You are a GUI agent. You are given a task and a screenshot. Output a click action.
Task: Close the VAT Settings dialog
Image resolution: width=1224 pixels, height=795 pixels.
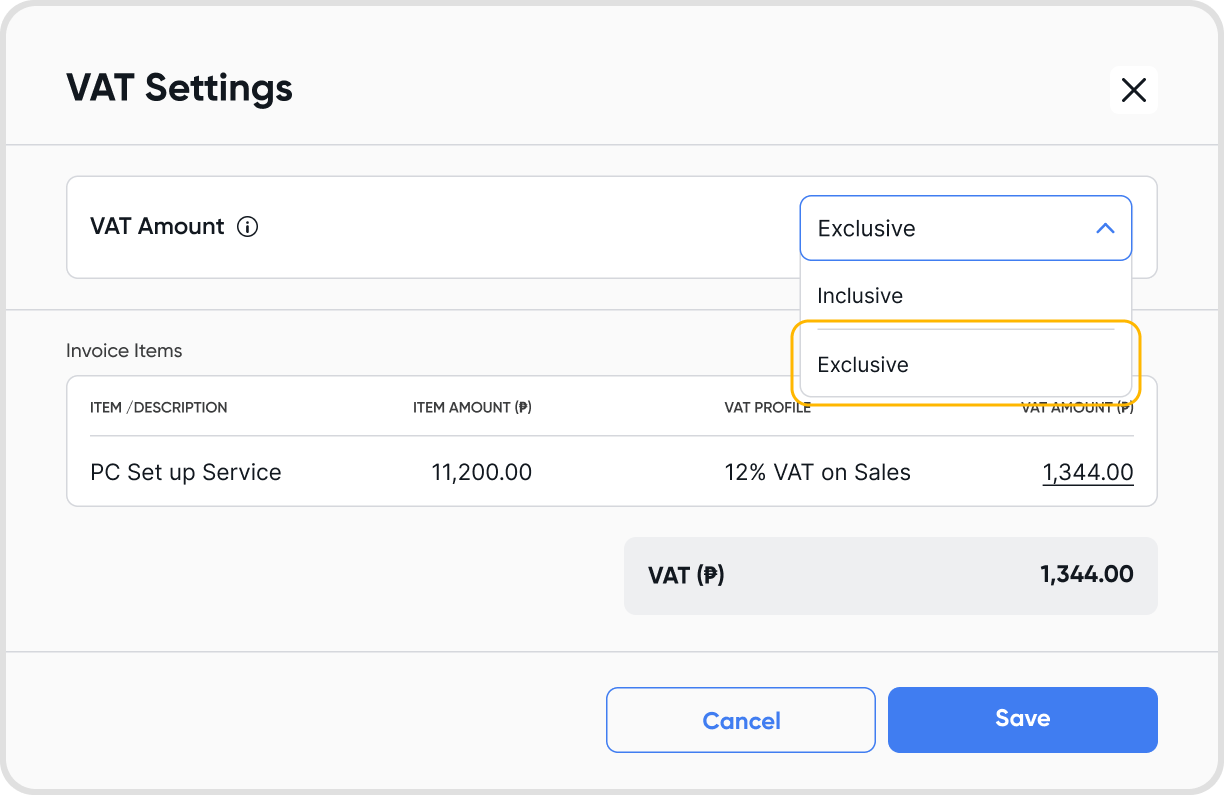pyautogui.click(x=1133, y=90)
